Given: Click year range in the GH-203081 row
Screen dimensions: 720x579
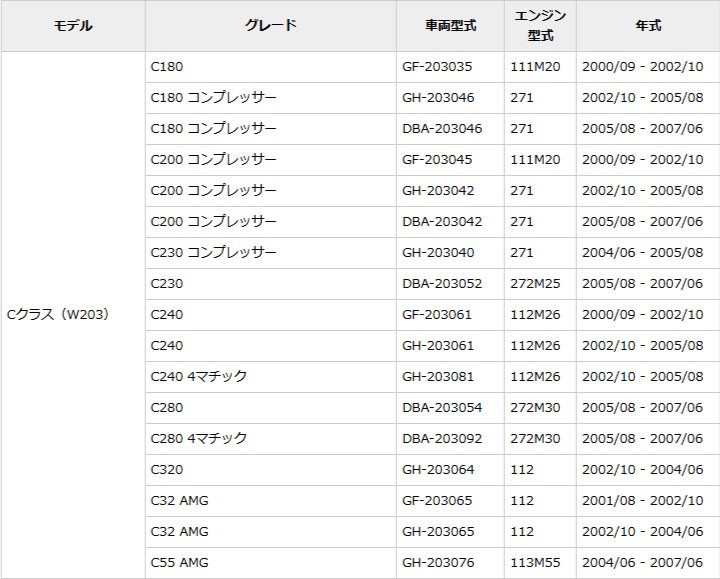Looking at the screenshot, I should point(643,377).
